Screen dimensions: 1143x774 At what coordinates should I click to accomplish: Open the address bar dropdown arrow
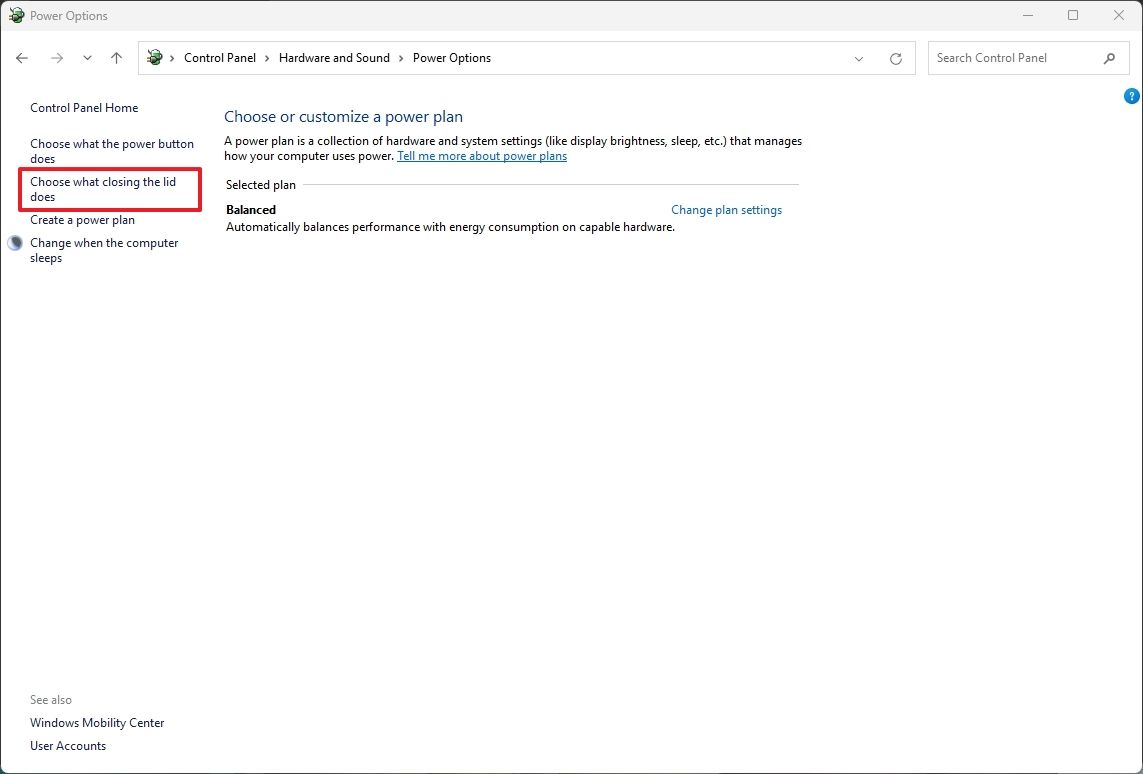point(858,58)
